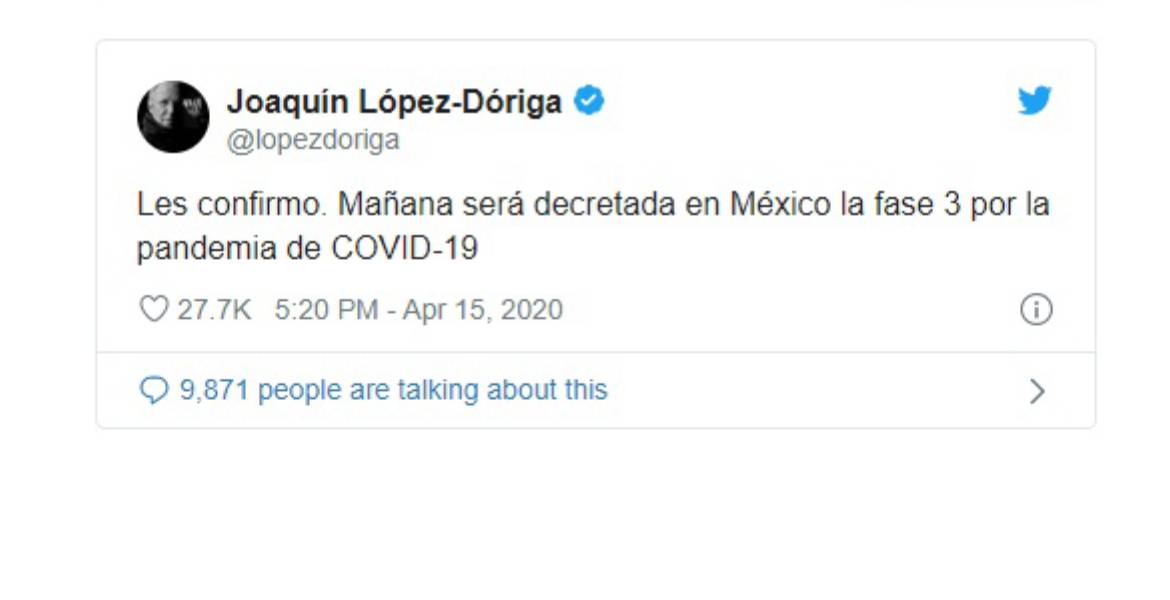Screen dimensions: 1170x600
Task: Visit the @lopezdoriga handle
Action: [313, 140]
